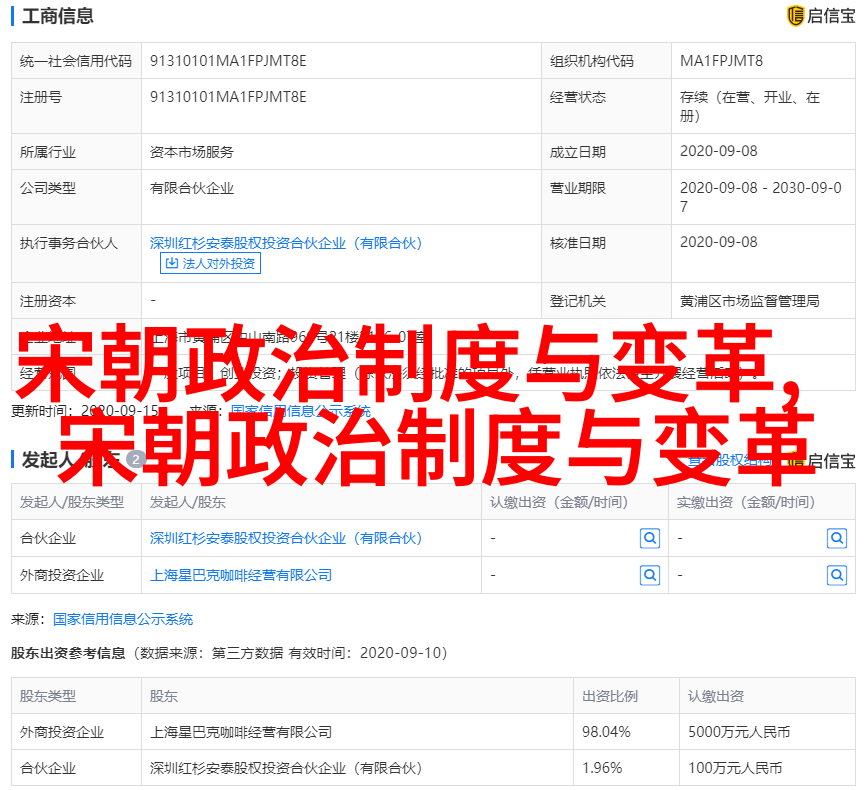
Task: Click 有限合伙企业 company type value
Action: pyautogui.click(x=192, y=189)
